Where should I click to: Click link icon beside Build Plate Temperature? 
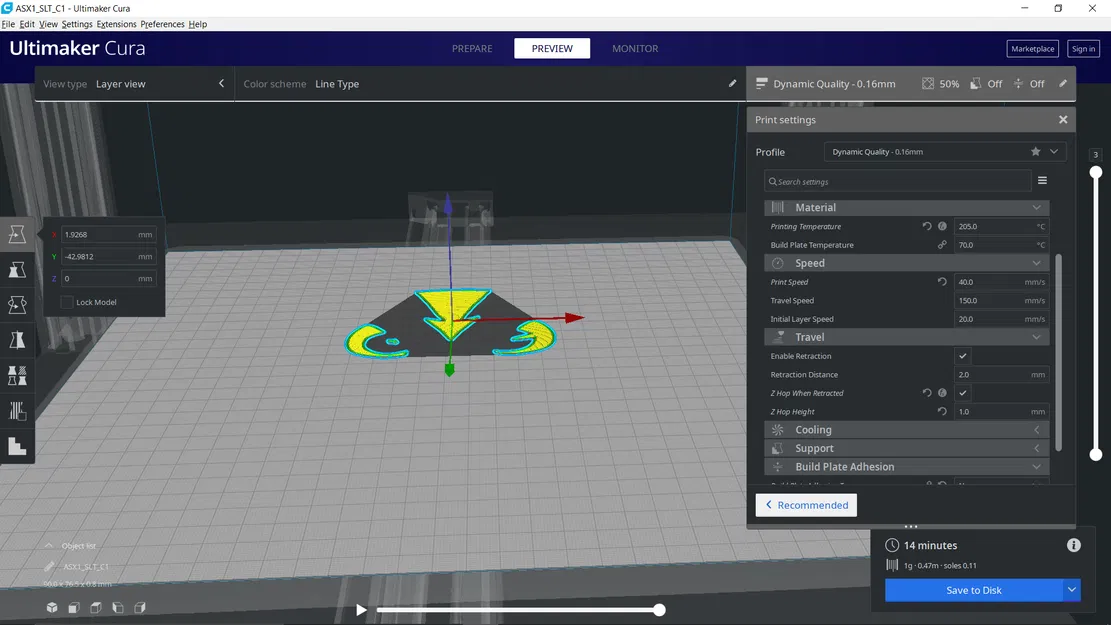point(942,244)
